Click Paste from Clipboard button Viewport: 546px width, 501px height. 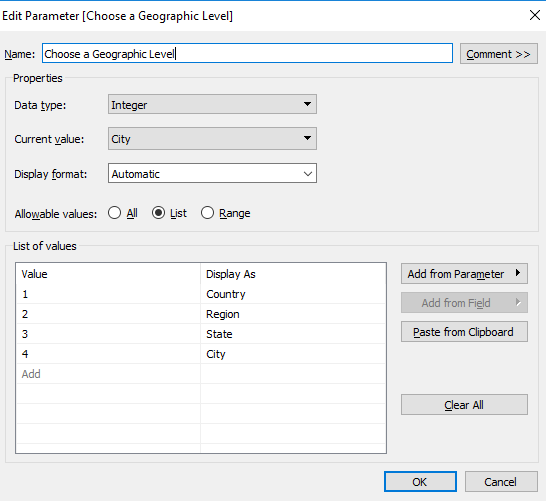tap(464, 332)
